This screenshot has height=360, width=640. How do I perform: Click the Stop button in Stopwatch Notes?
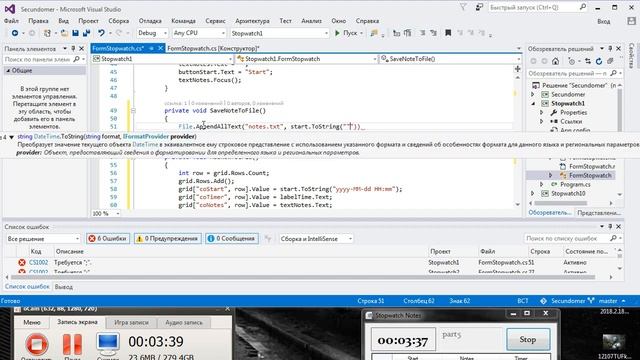click(528, 339)
